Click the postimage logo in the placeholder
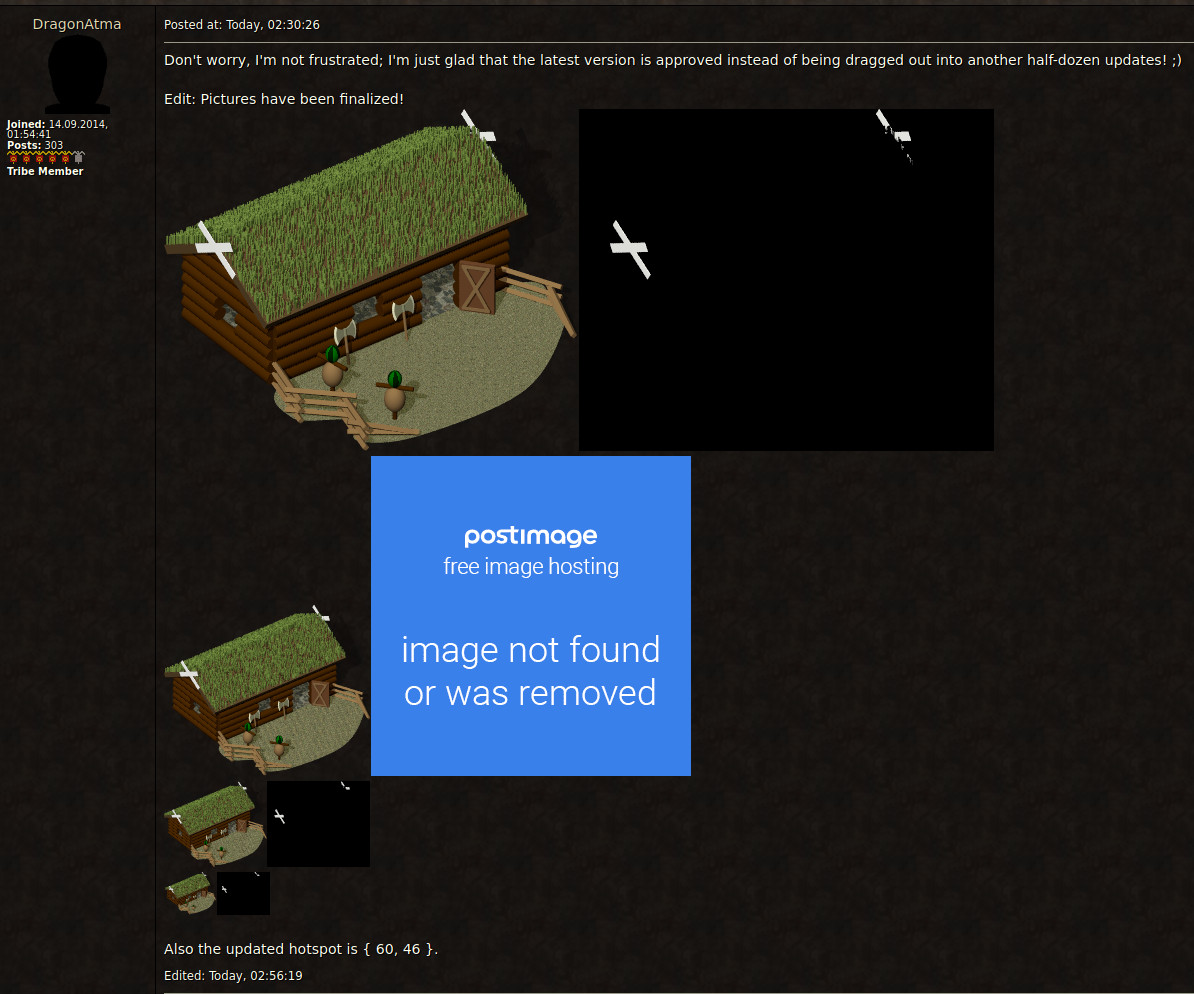This screenshot has width=1194, height=994. [x=530, y=536]
